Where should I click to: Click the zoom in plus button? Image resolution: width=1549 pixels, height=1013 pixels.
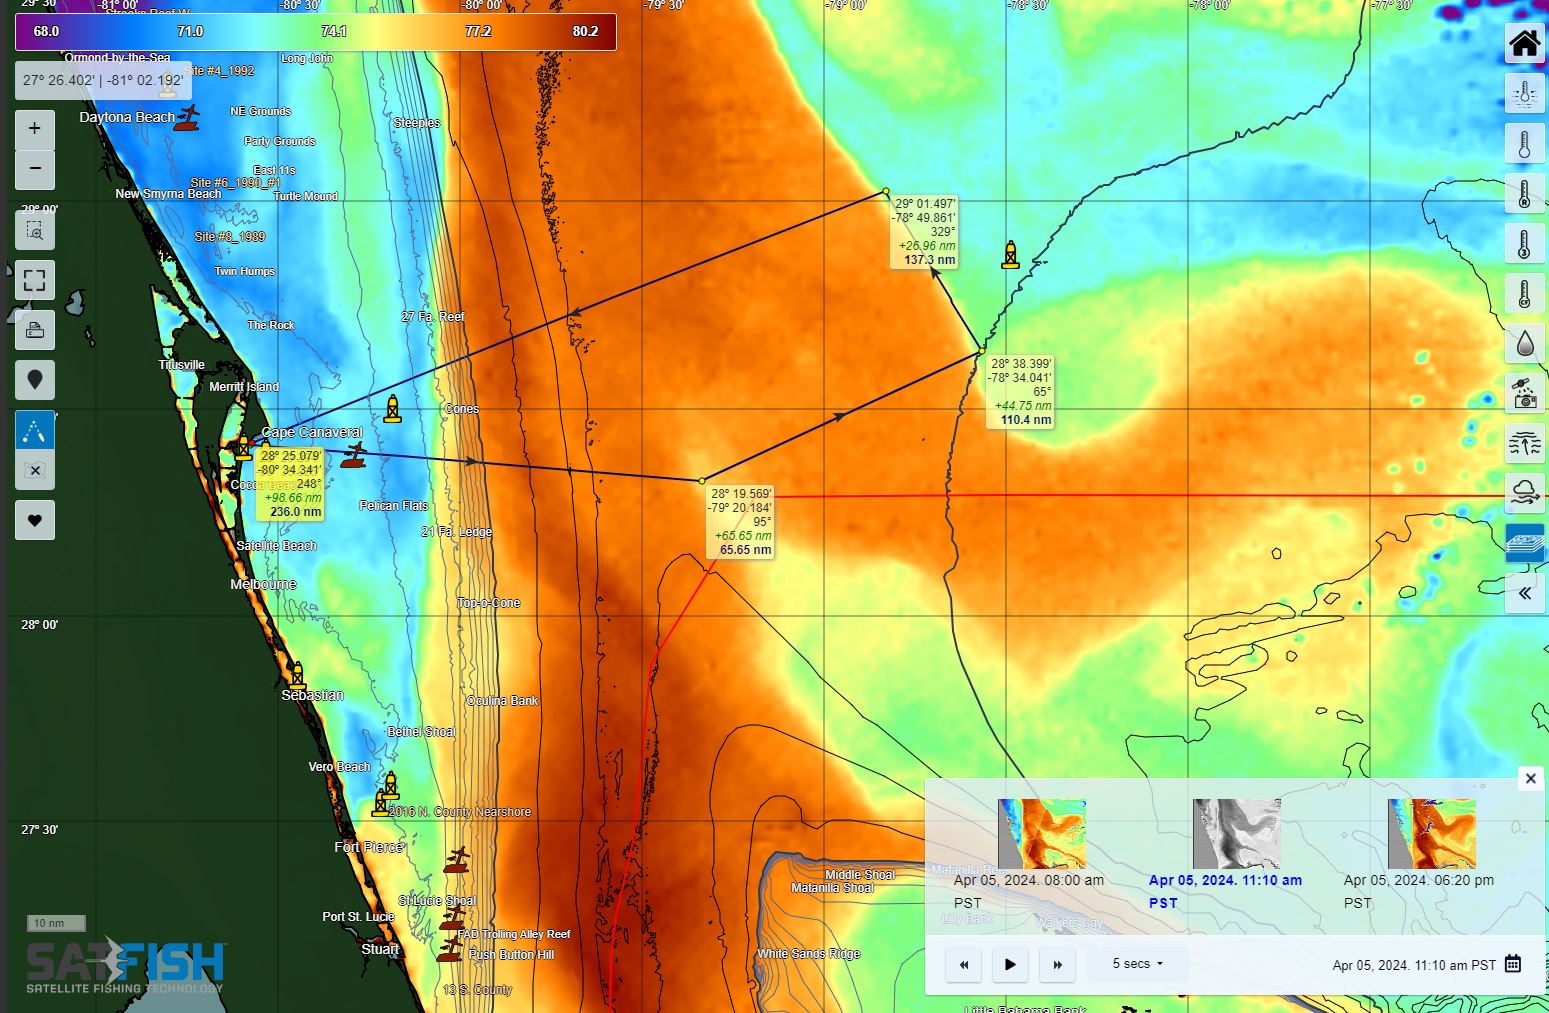[x=35, y=128]
